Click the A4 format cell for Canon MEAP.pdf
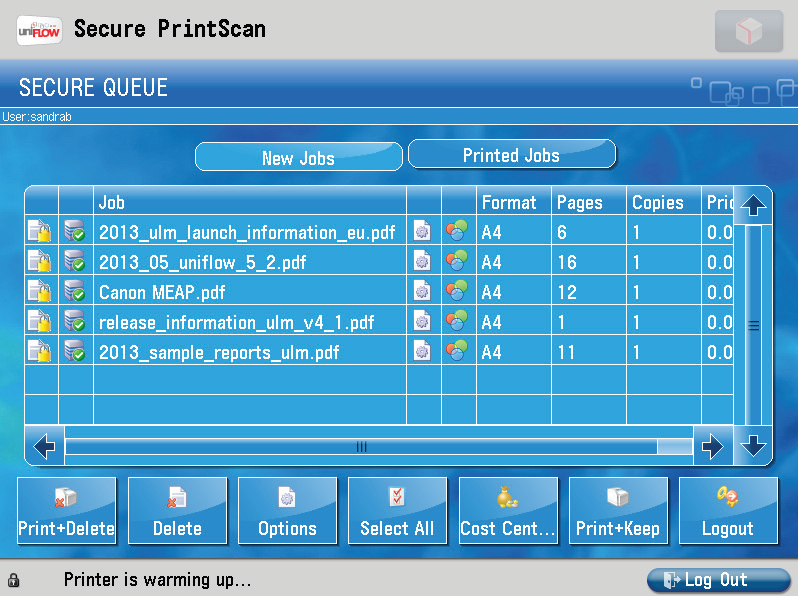Viewport: 799px width, 596px height. point(514,292)
